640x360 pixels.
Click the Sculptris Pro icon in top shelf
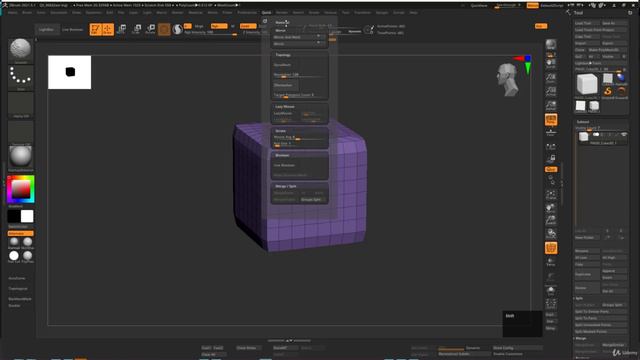[x=177, y=29]
